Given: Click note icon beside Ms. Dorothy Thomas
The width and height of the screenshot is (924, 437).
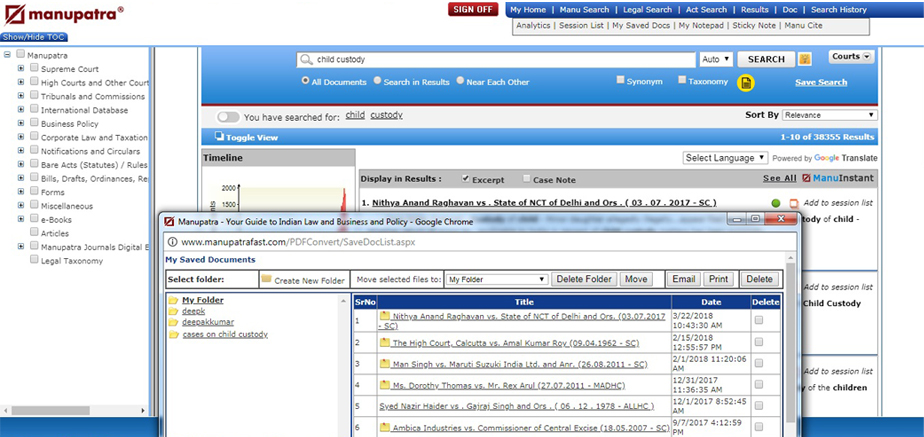Looking at the screenshot, I should (x=385, y=385).
